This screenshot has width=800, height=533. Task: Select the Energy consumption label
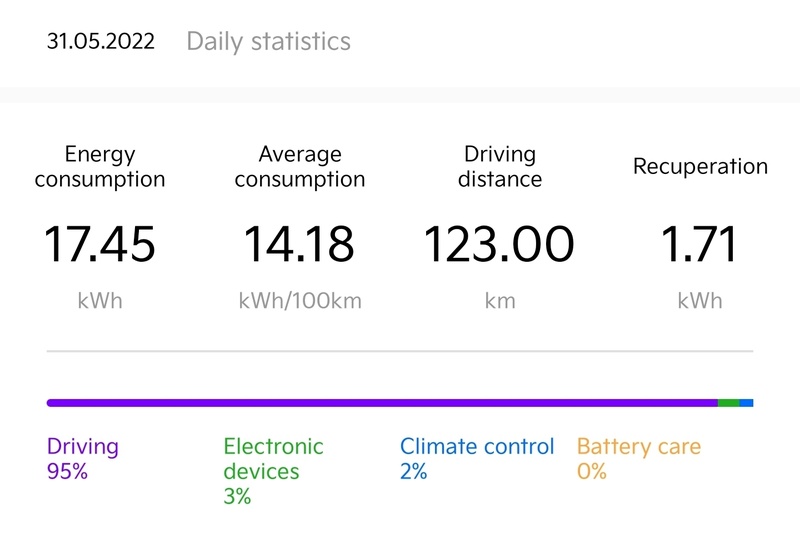[100, 167]
